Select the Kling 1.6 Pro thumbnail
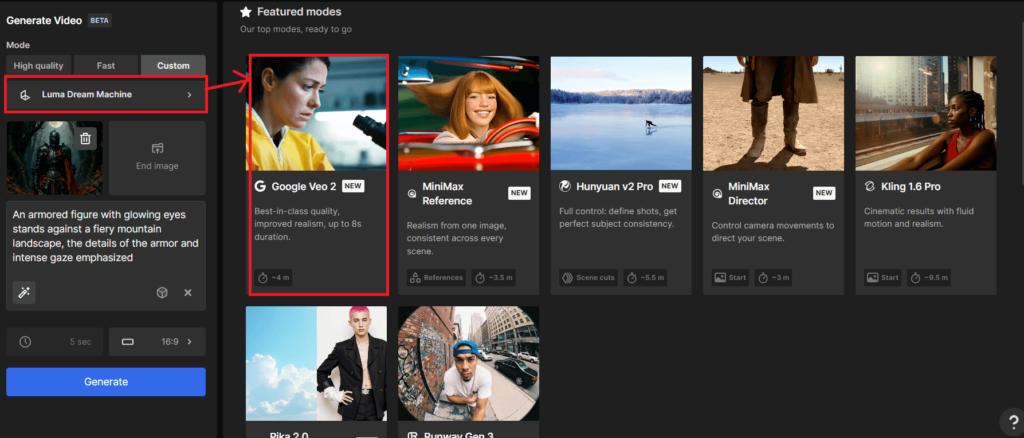The width and height of the screenshot is (1024, 438). (926, 113)
